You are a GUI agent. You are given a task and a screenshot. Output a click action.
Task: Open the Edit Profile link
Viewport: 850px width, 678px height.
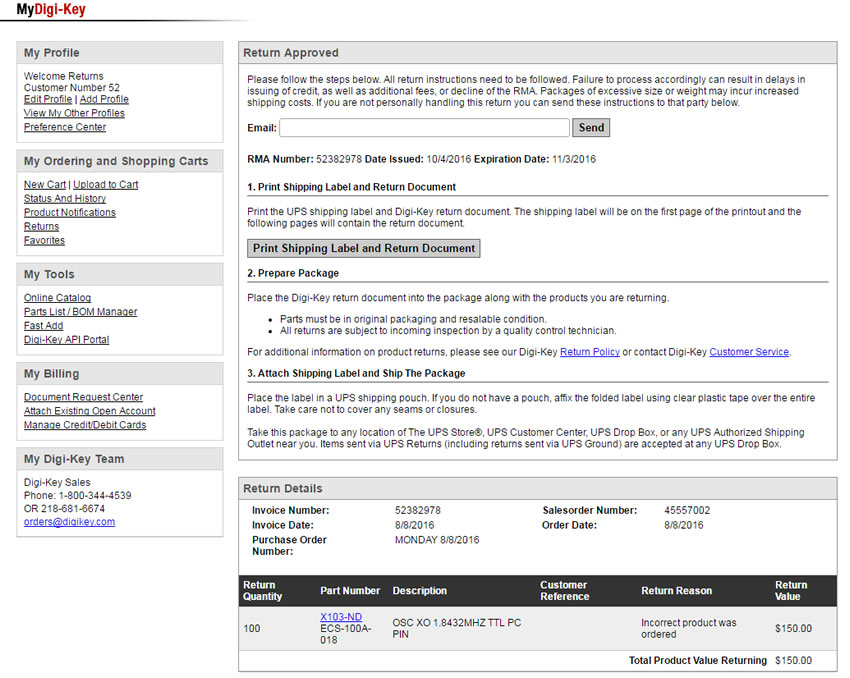[48, 100]
